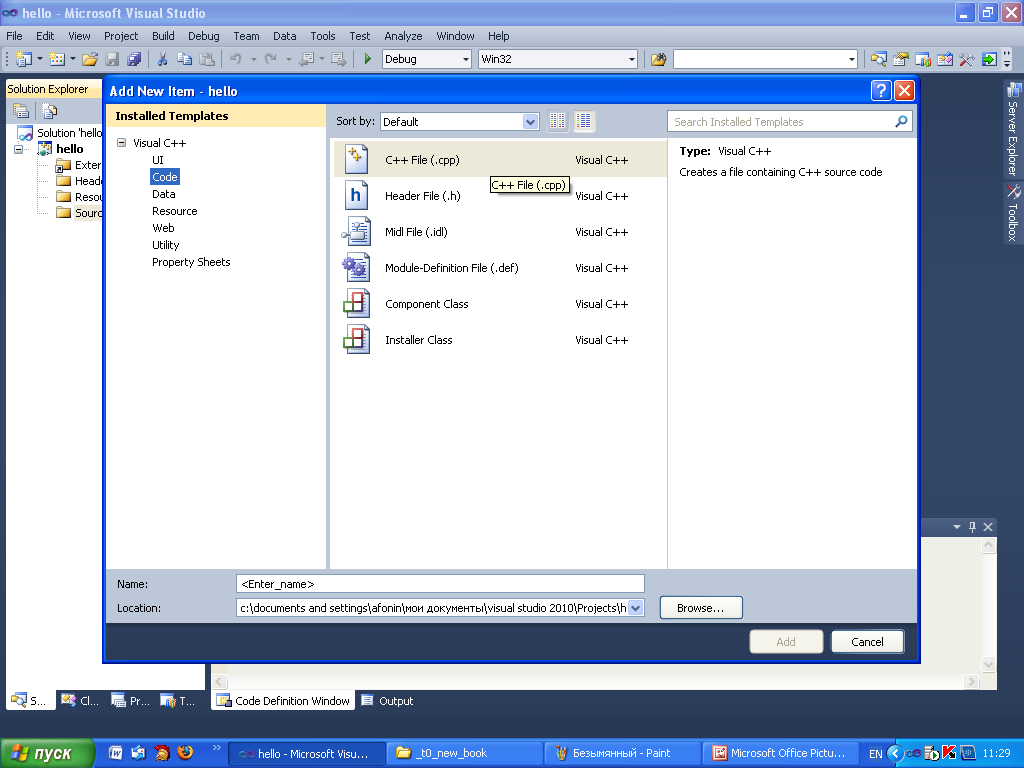The height and width of the screenshot is (768, 1024).
Task: Click the Open File toolbar icon
Action: point(89,59)
